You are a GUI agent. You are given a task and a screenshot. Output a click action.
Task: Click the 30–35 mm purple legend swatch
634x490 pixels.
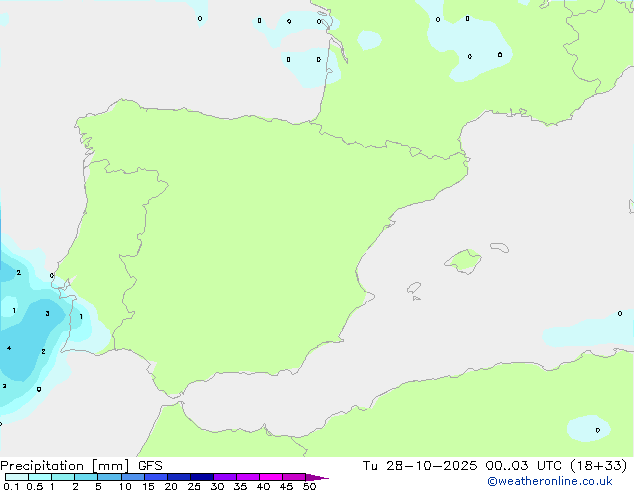224,477
